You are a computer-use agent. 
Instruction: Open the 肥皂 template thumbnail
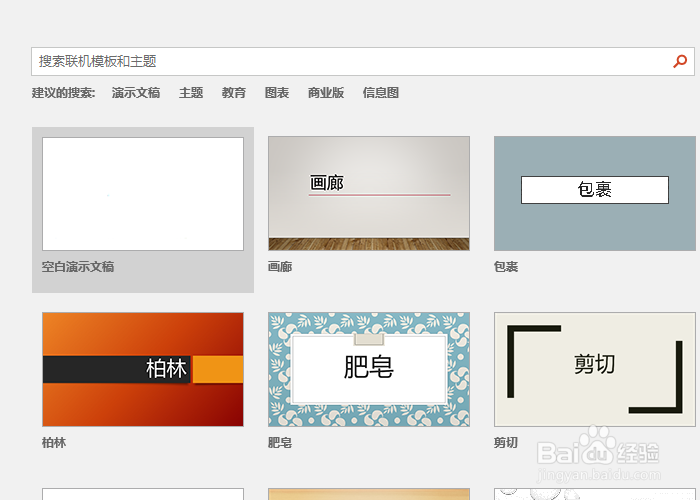tap(369, 369)
